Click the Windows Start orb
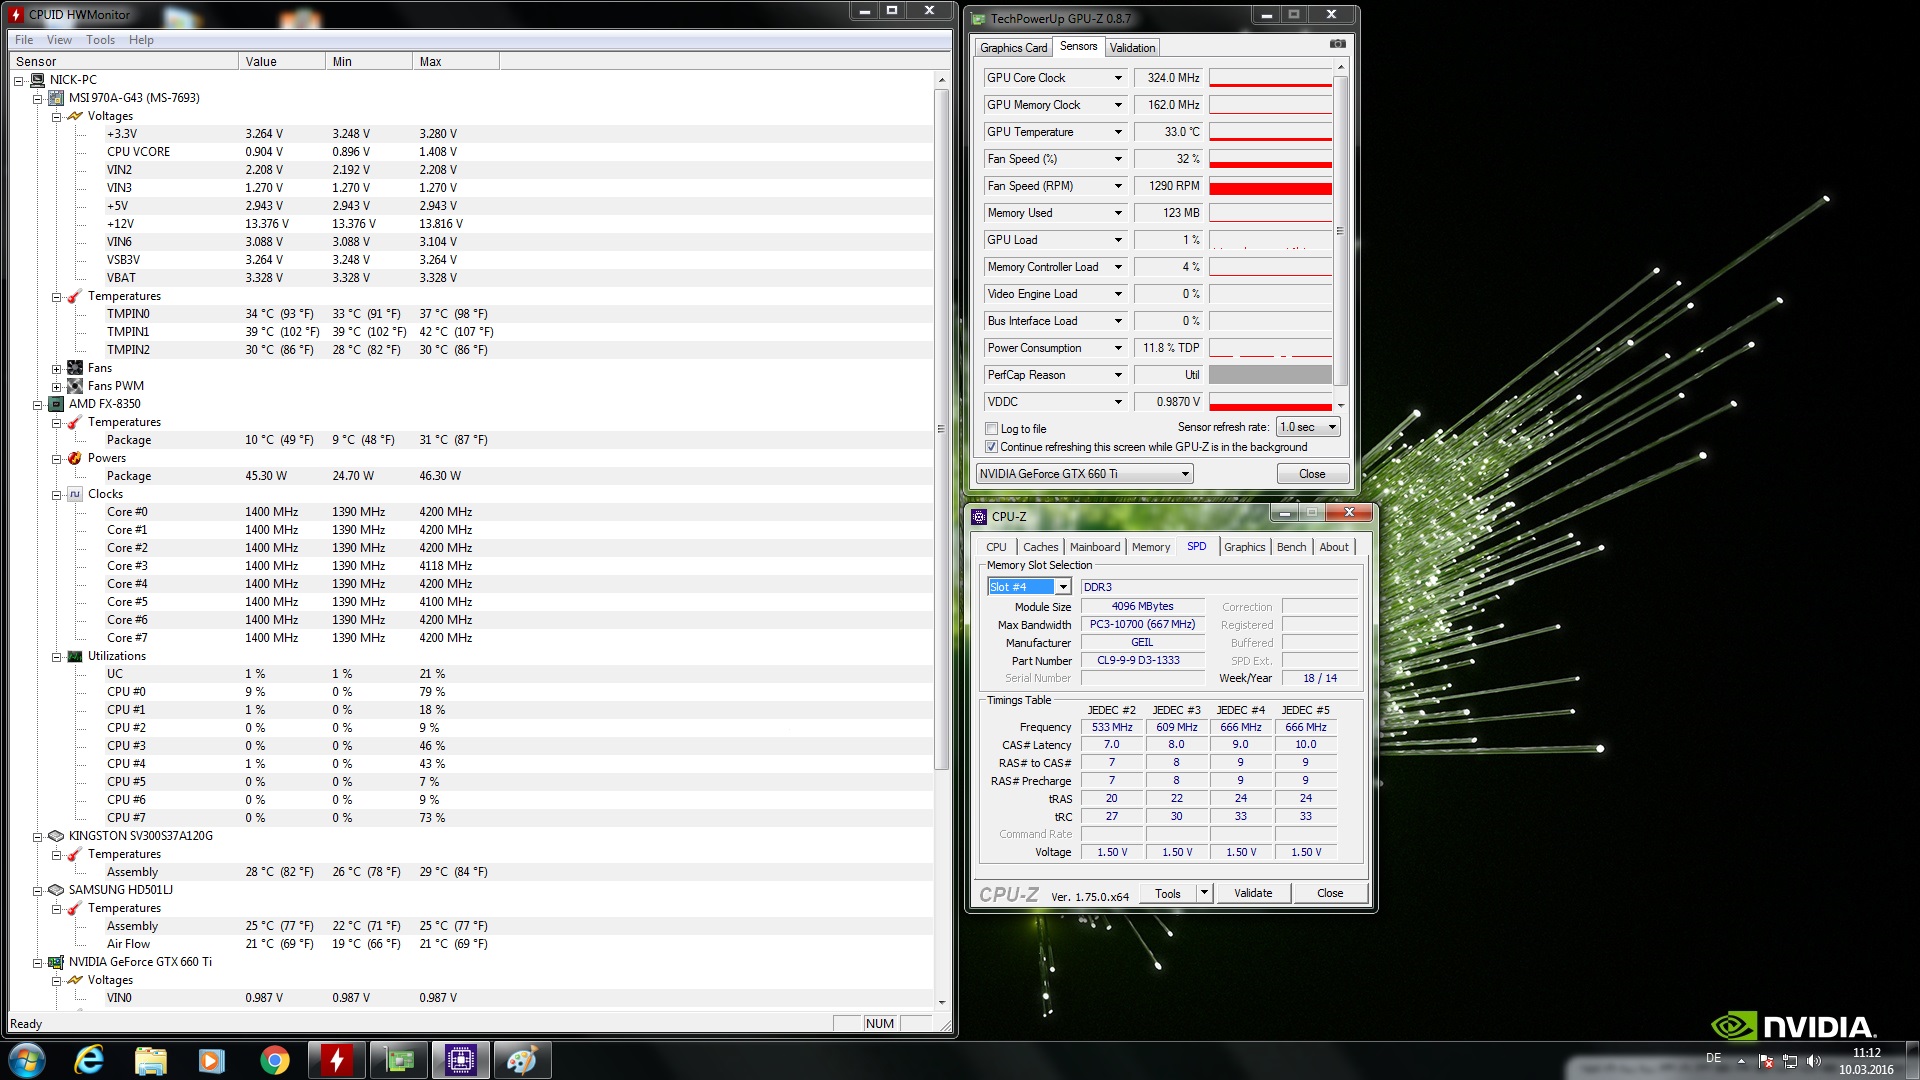This screenshot has height=1080, width=1920. click(27, 1060)
